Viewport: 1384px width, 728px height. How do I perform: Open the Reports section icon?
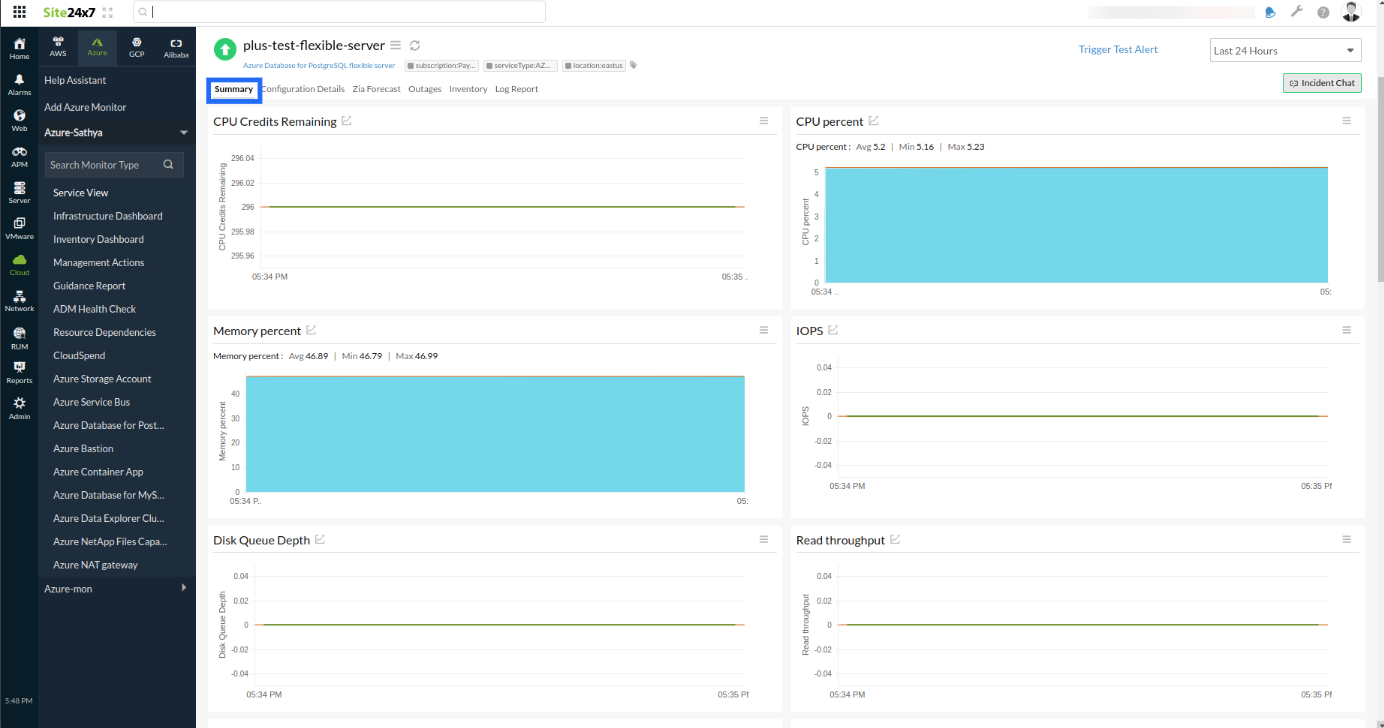[x=19, y=370]
